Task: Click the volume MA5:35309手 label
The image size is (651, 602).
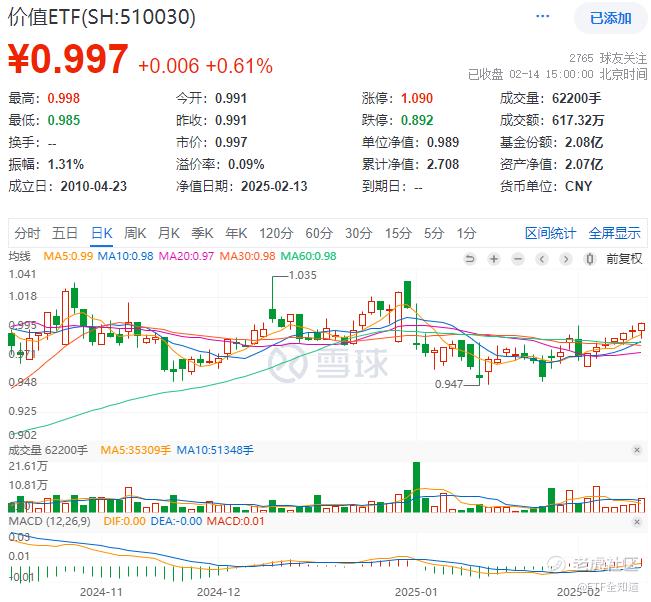Action: (135, 450)
